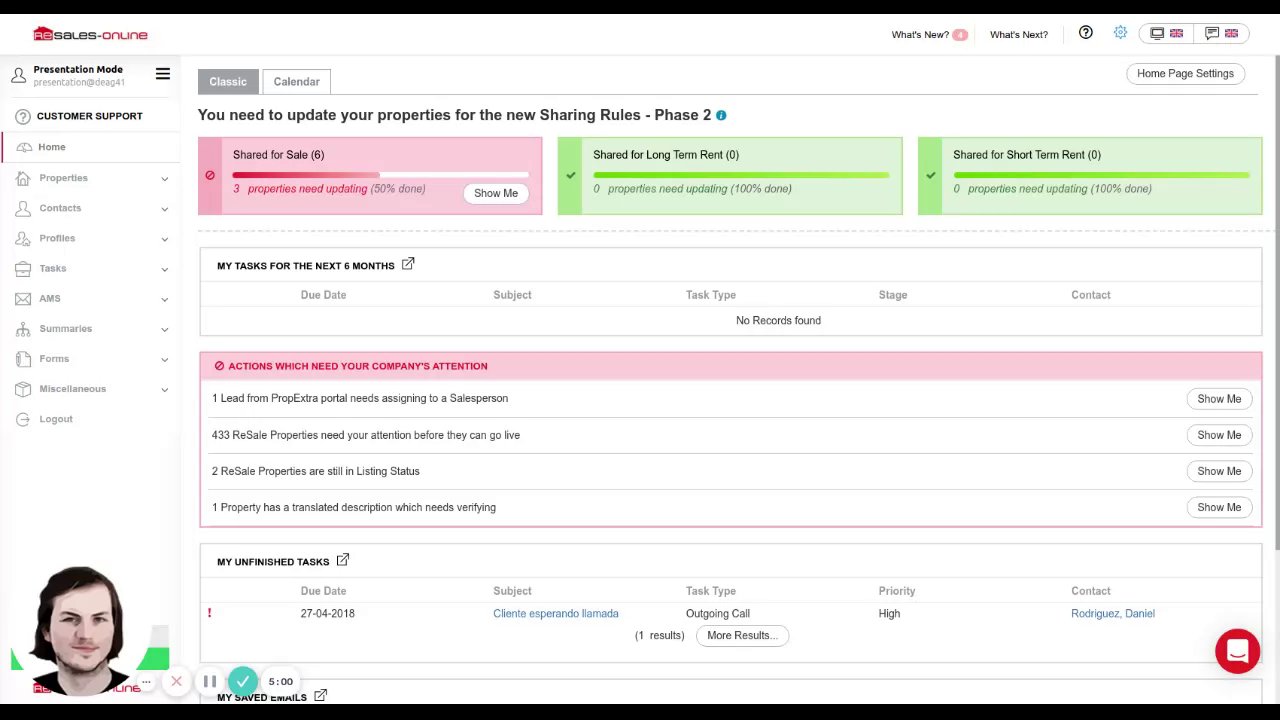Cancel recording with the red X button
Screen dimensions: 1280x720
pyautogui.click(x=176, y=682)
